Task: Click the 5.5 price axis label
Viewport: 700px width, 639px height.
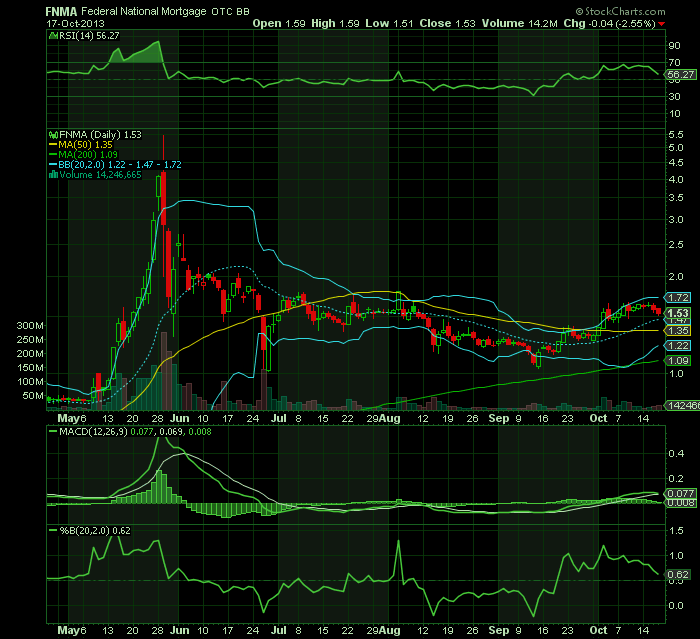Action: pos(676,134)
